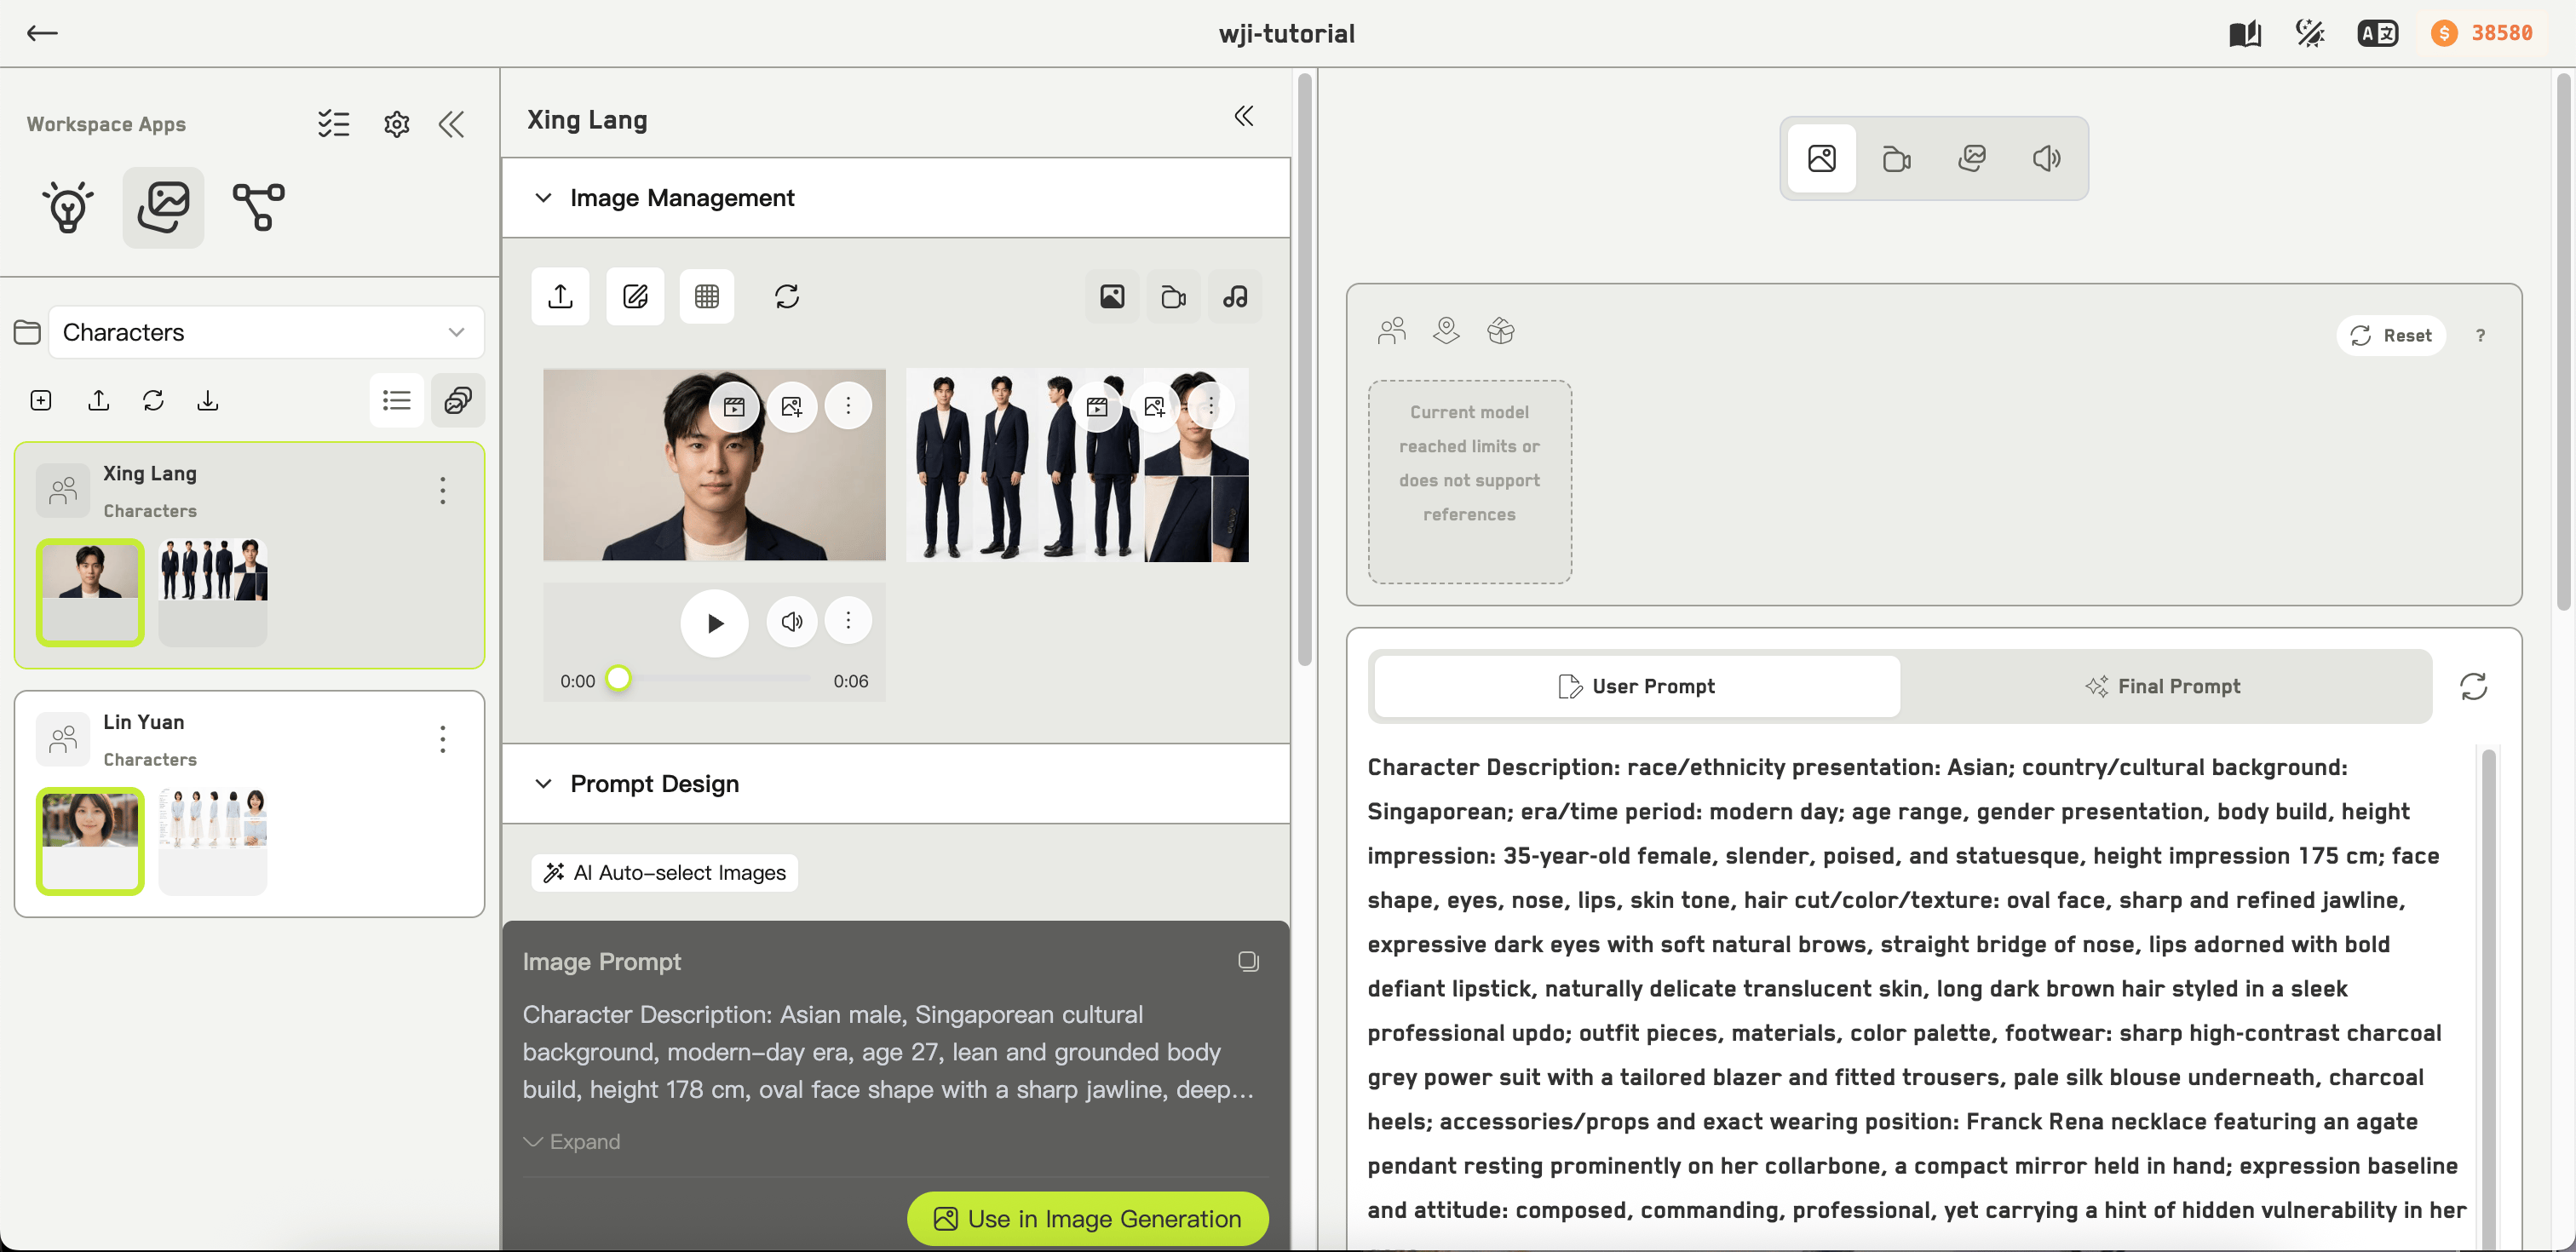Open the question mark help
Viewport: 2576px width, 1252px height.
2480,336
